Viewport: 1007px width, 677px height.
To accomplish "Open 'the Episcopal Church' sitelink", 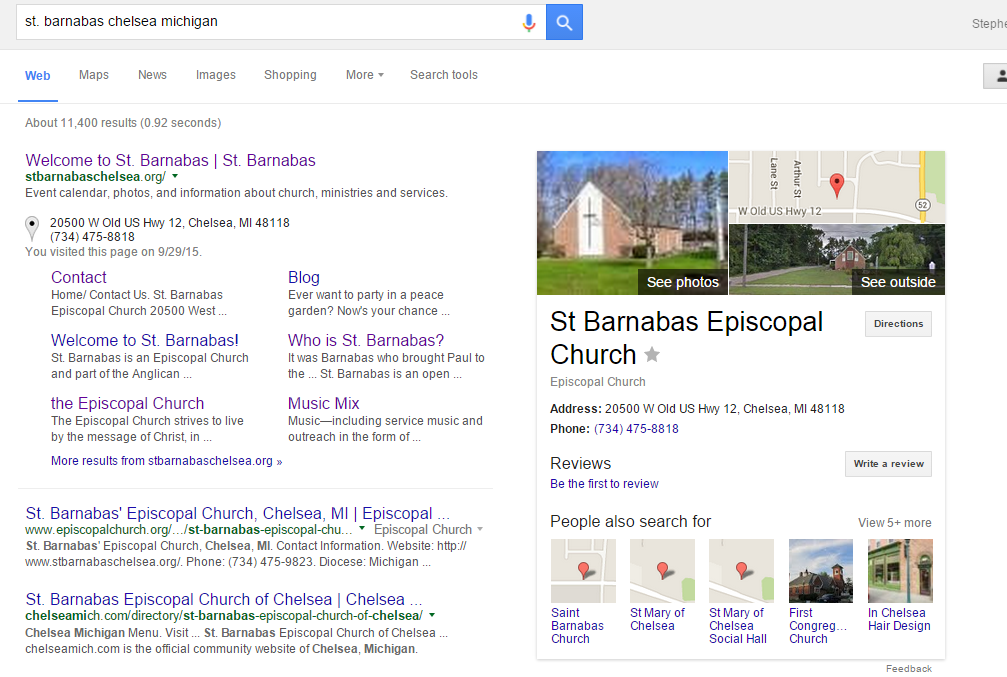I will 127,403.
